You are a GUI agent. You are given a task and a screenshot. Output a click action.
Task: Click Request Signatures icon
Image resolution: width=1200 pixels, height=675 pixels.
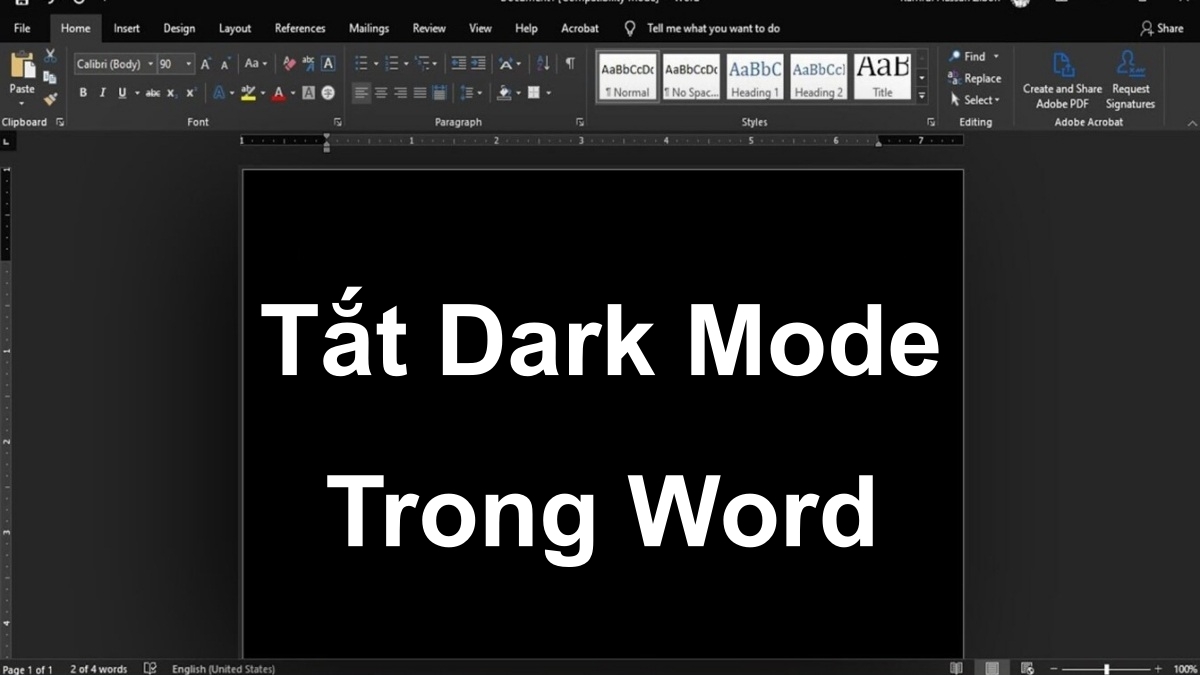(x=1130, y=80)
